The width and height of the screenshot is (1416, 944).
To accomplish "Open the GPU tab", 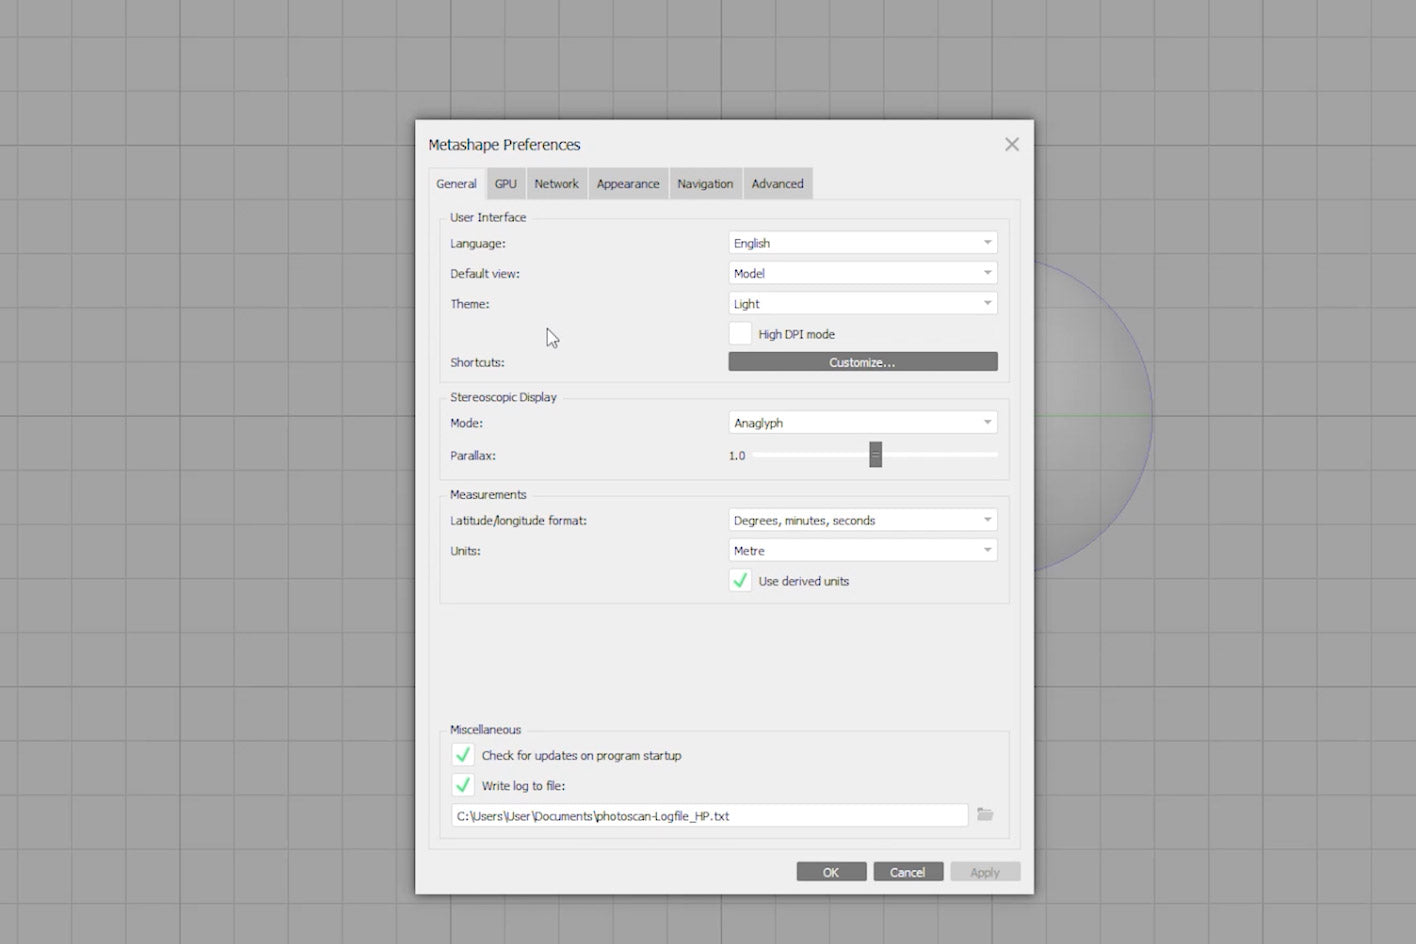I will [506, 184].
